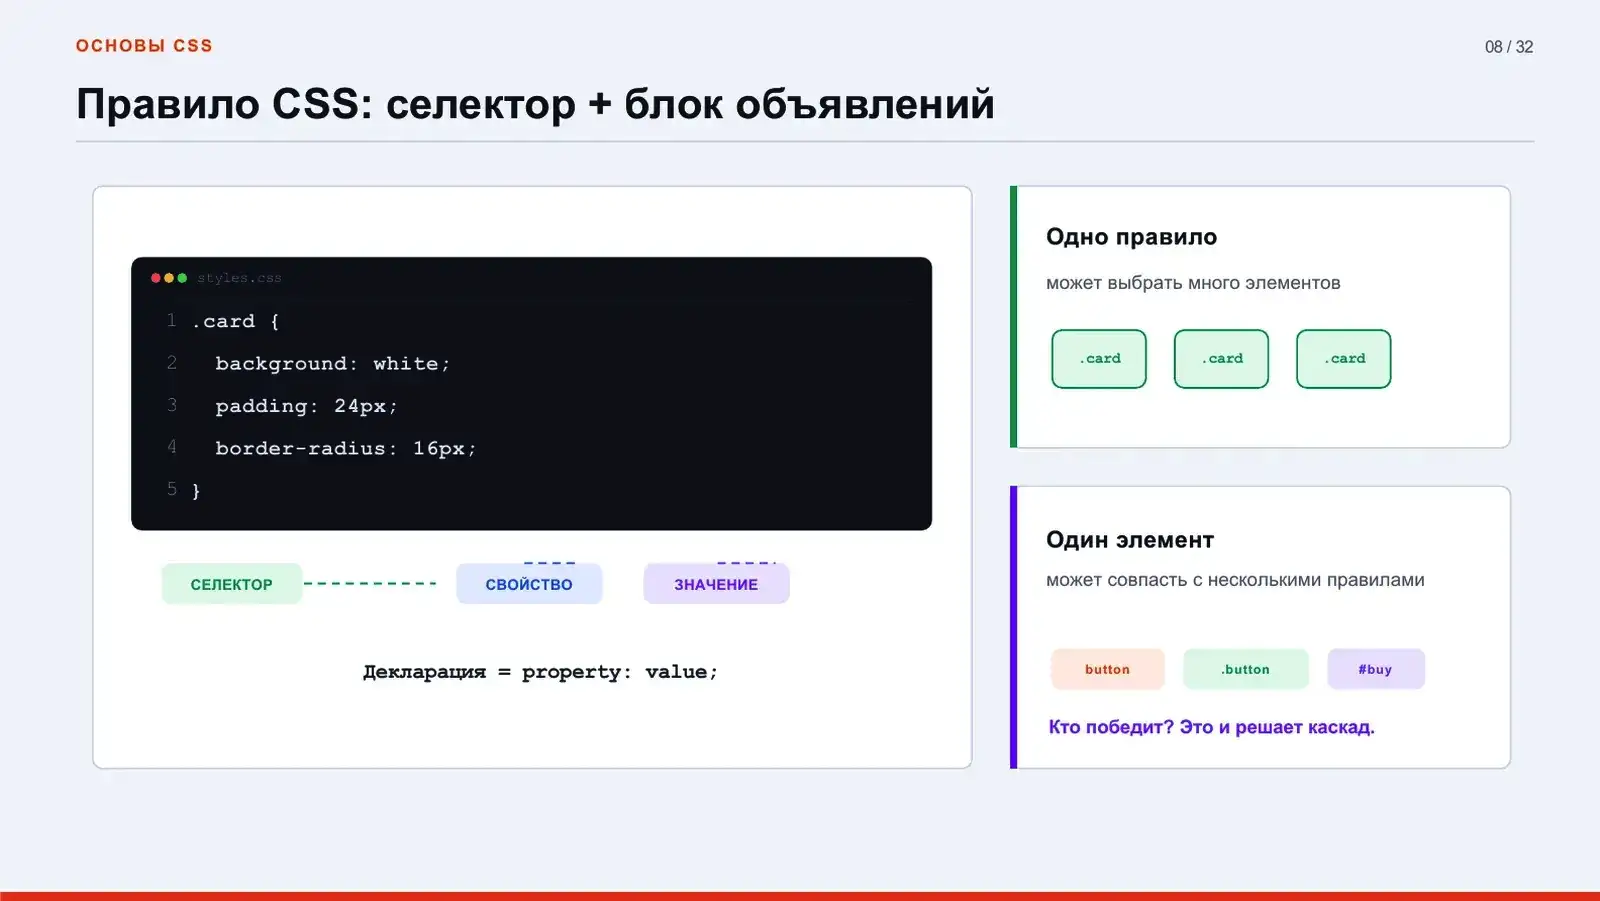Viewport: 1600px width, 901px height.
Task: Select the ЗНАЧЕНИЕ label chip
Action: (716, 584)
